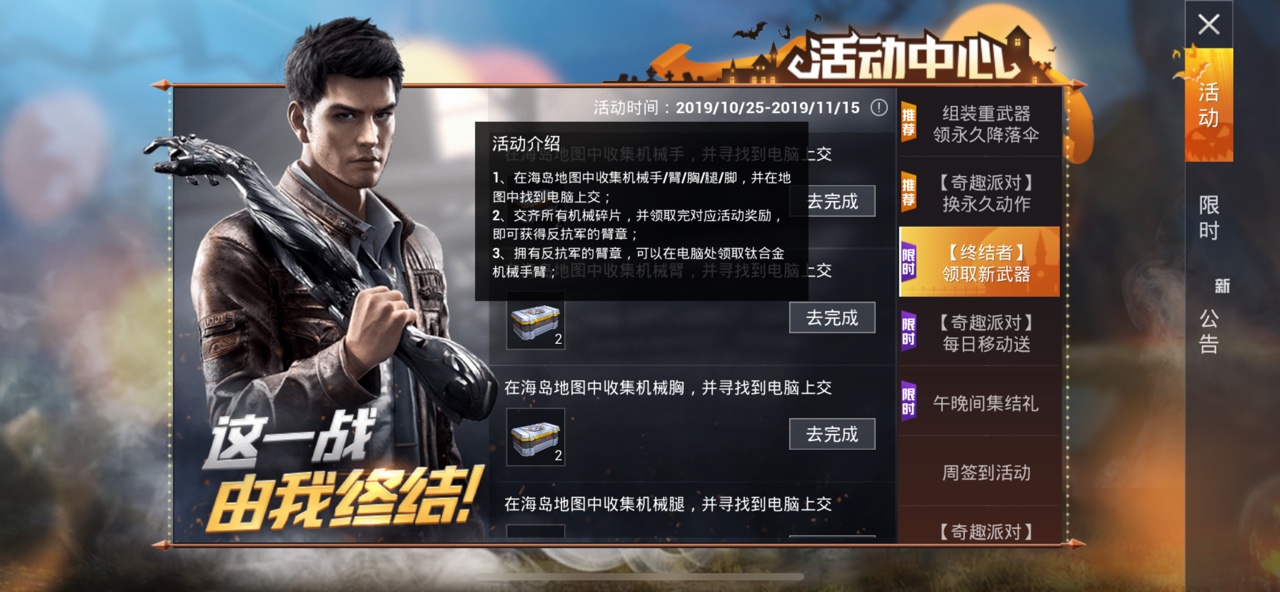Viewport: 1280px width, 592px height.
Task: Open 周签到活动 entry
Action: click(979, 471)
